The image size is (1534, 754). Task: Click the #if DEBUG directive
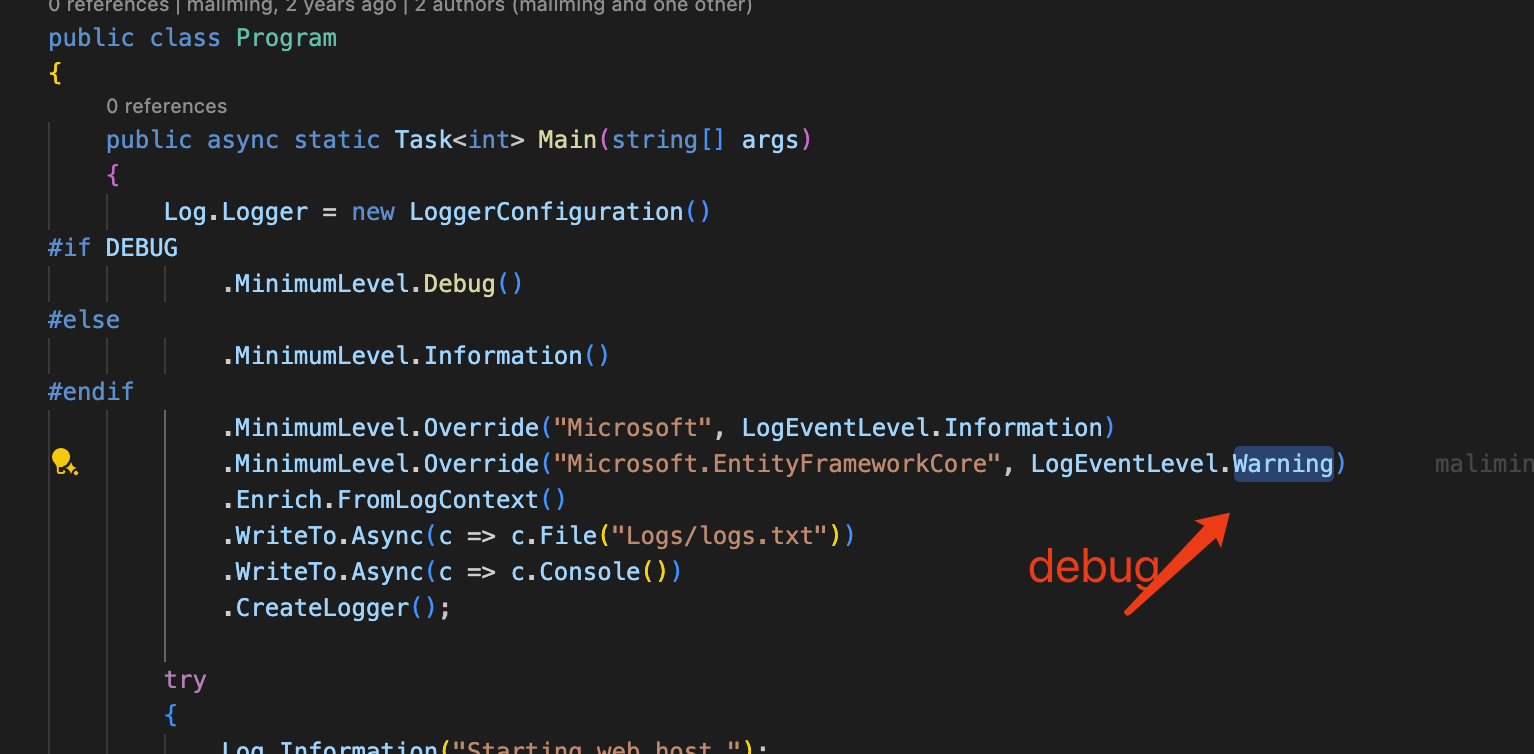(112, 248)
